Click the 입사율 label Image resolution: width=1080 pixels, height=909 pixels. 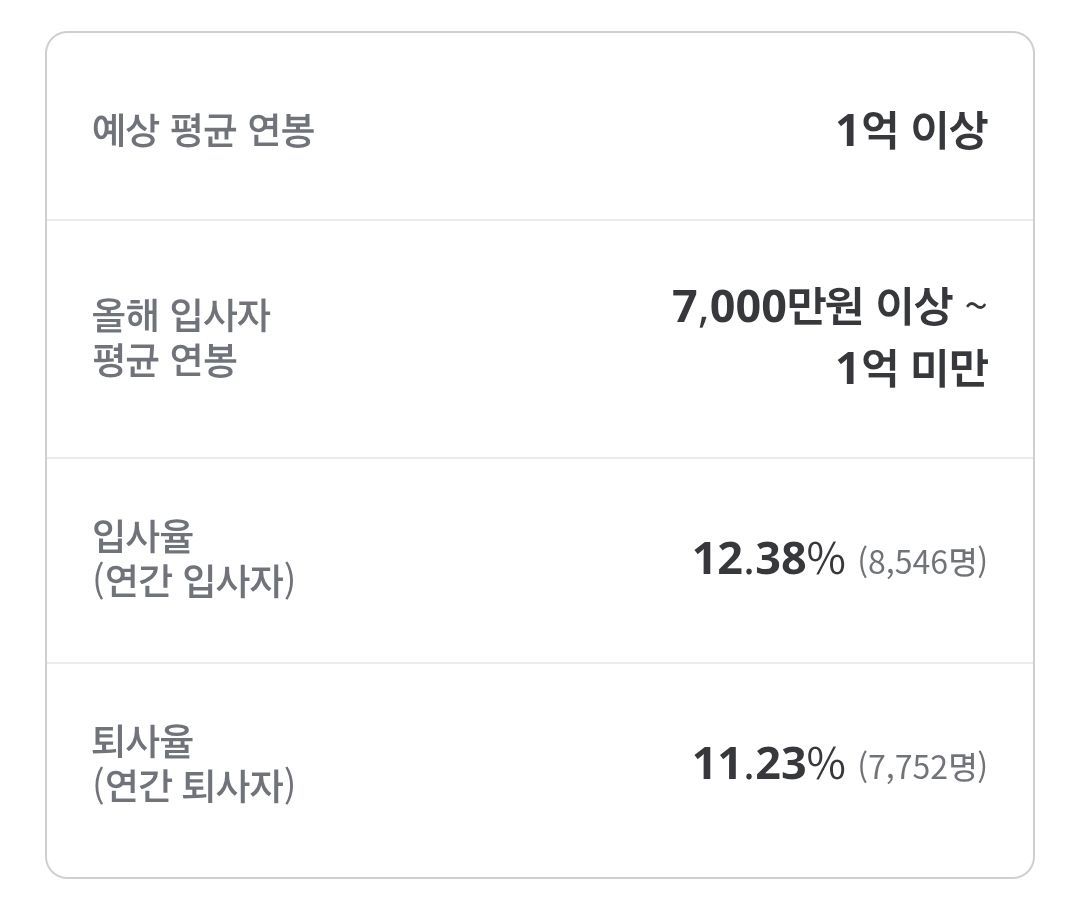coord(142,537)
